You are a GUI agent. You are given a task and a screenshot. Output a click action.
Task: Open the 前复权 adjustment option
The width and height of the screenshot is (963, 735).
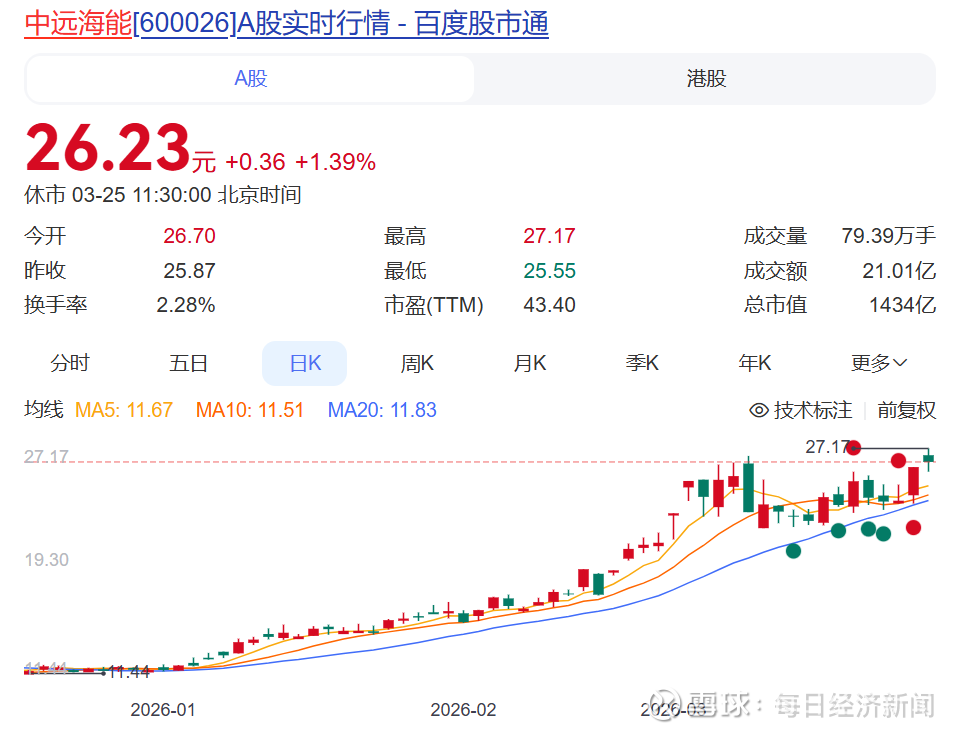906,410
